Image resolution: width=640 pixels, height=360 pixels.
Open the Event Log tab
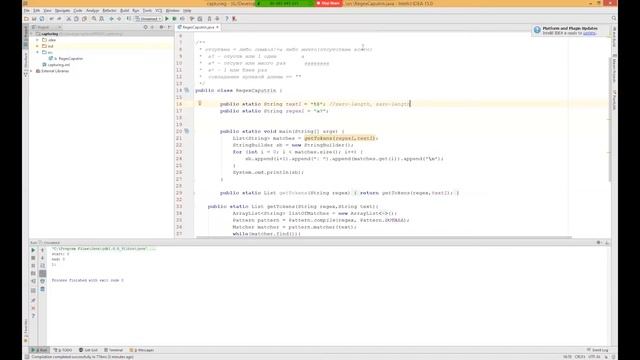coord(598,350)
